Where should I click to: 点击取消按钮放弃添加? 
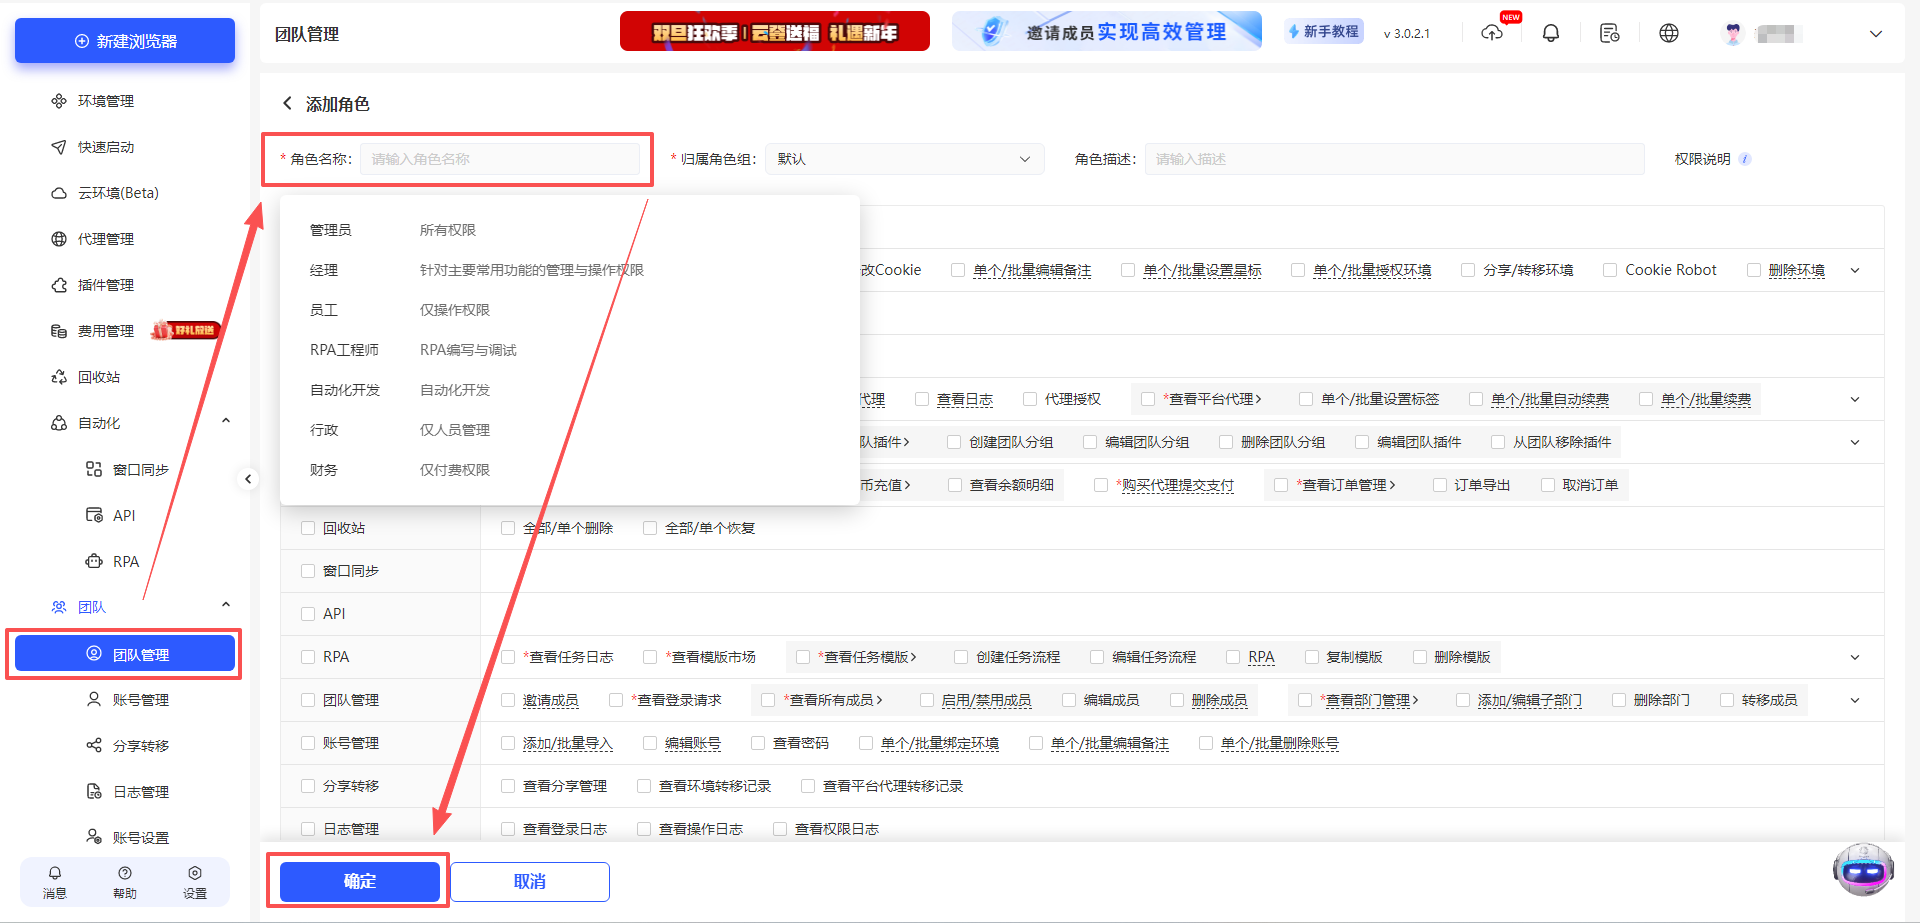click(x=529, y=881)
